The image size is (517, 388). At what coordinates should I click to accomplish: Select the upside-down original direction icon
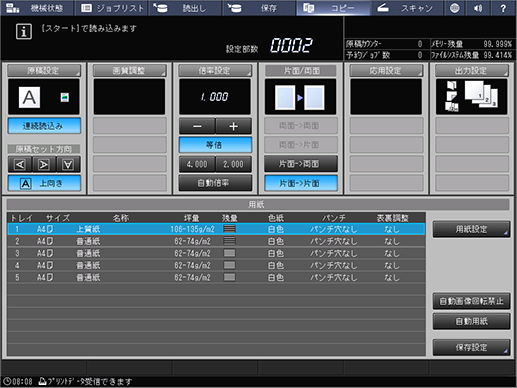coord(68,164)
